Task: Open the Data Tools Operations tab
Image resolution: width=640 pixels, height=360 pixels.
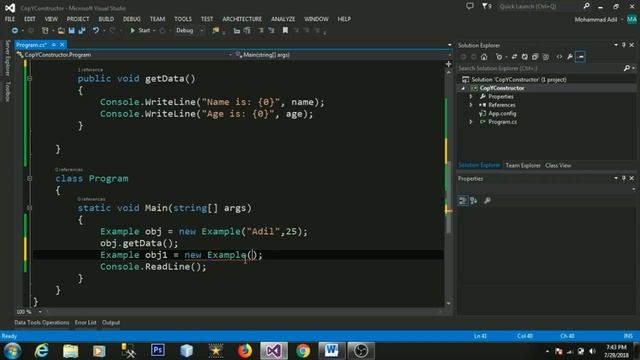Action: pyautogui.click(x=42, y=323)
